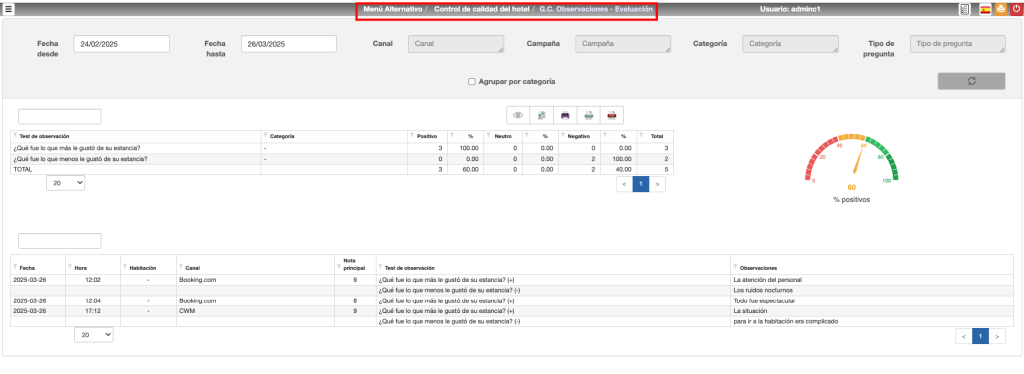Export the report with the spreadsheet icon
The height and width of the screenshot is (374, 1024).
click(x=541, y=115)
